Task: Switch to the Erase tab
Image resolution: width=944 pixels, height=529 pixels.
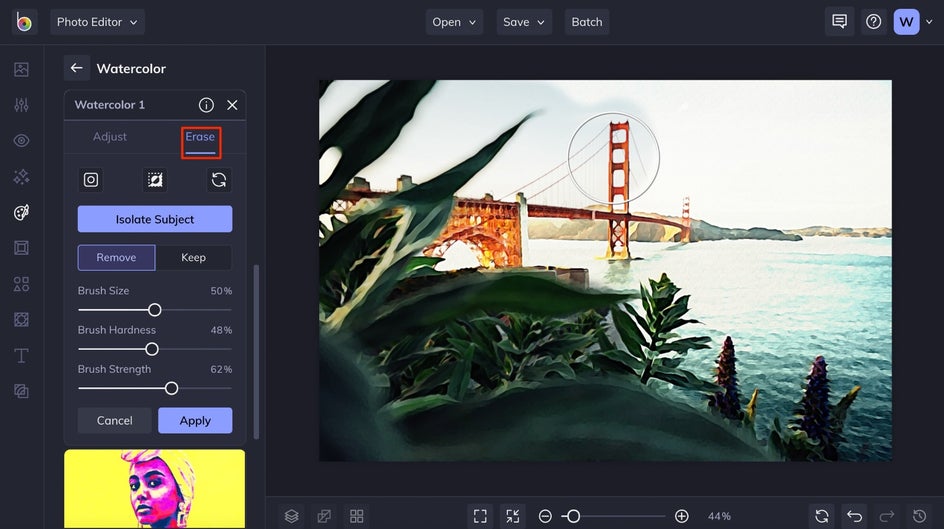Action: 200,137
